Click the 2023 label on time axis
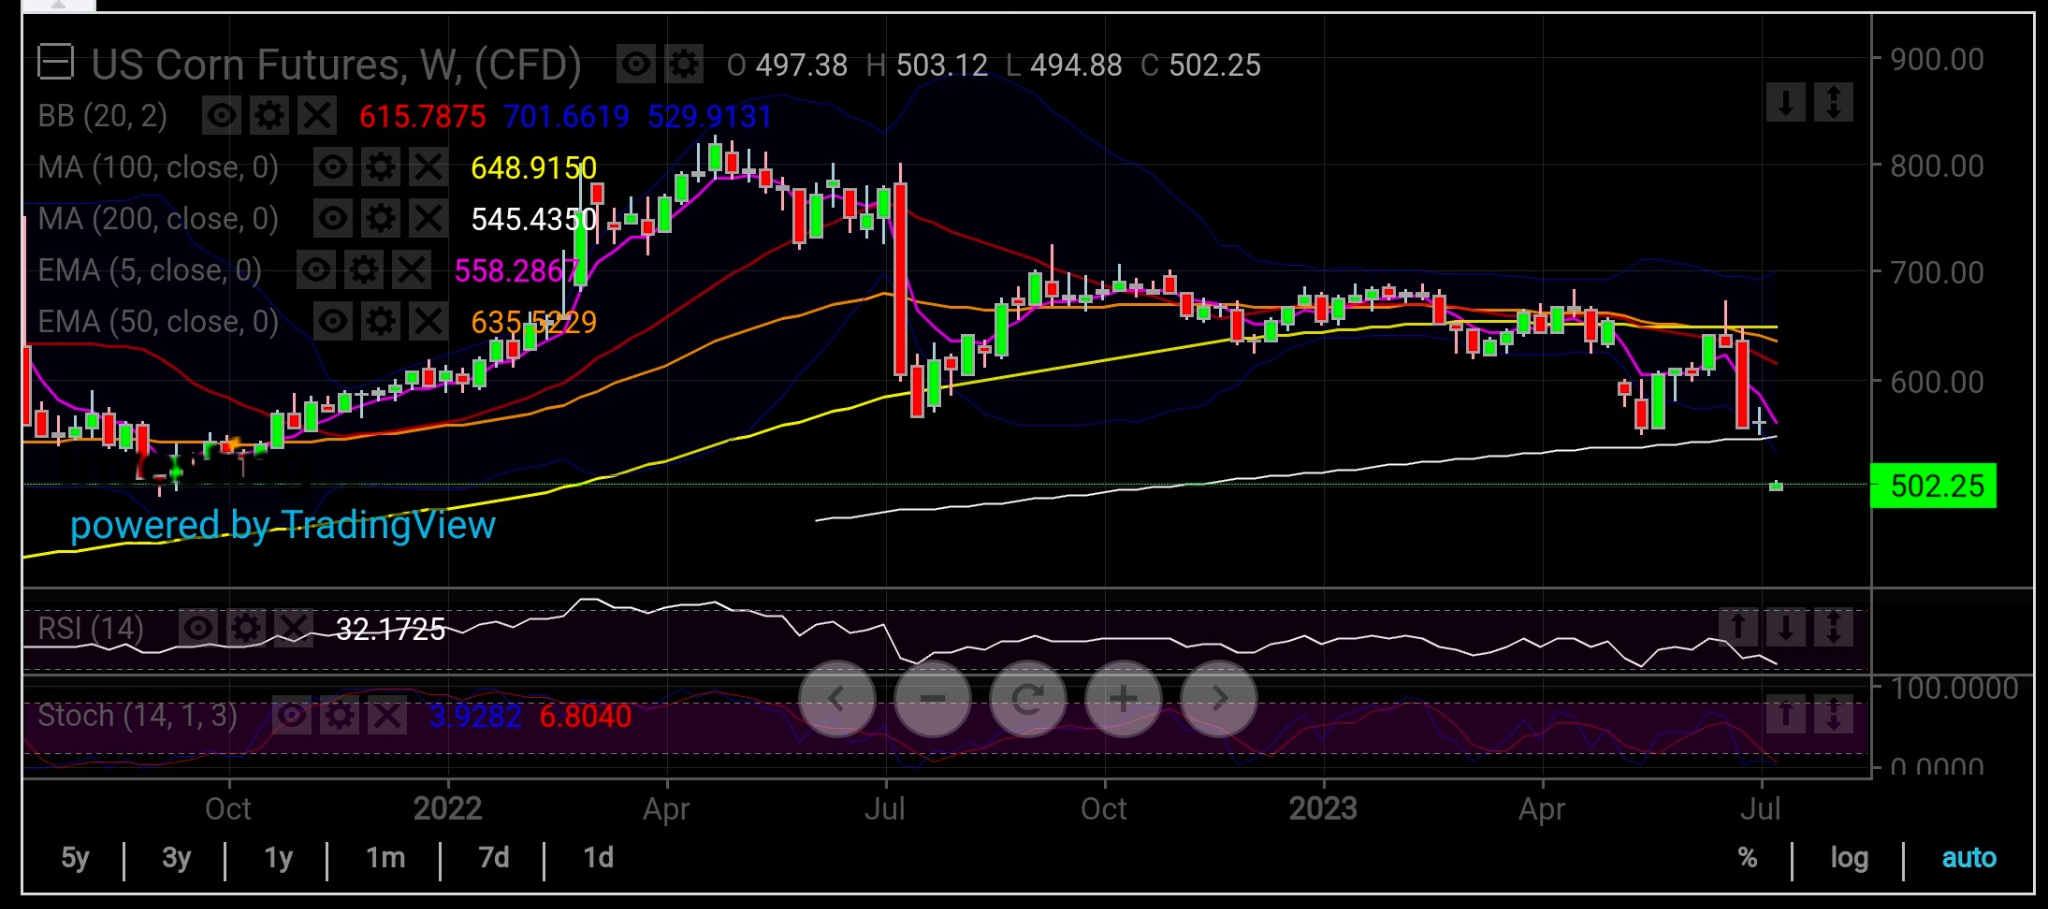 (x=1323, y=808)
